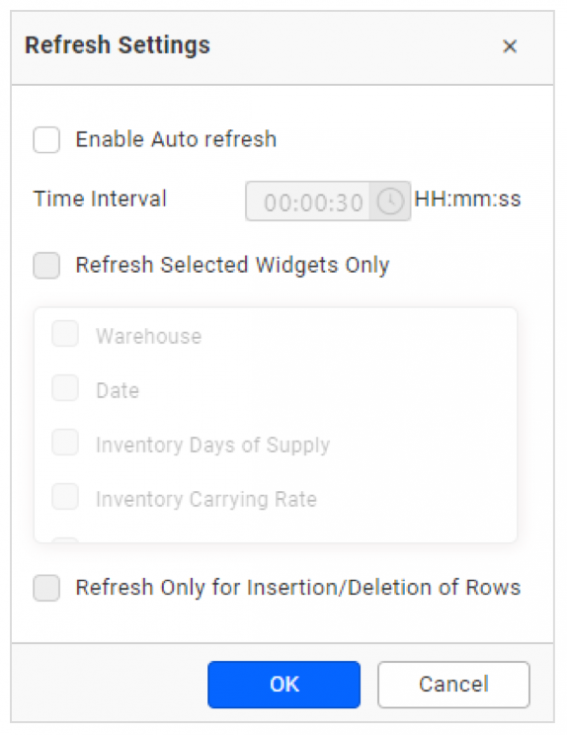Check Refresh Only for Insertion/Deletion of Rows box
The width and height of the screenshot is (567, 735).
point(46,588)
